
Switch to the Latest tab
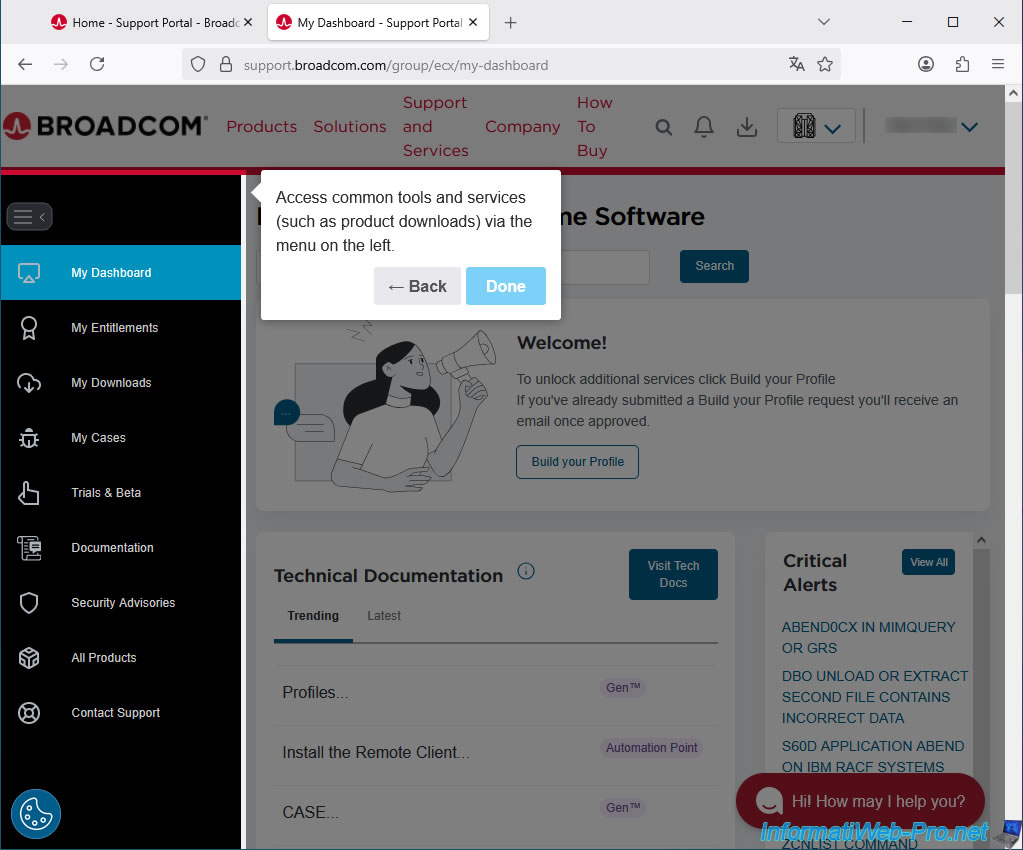pos(383,616)
